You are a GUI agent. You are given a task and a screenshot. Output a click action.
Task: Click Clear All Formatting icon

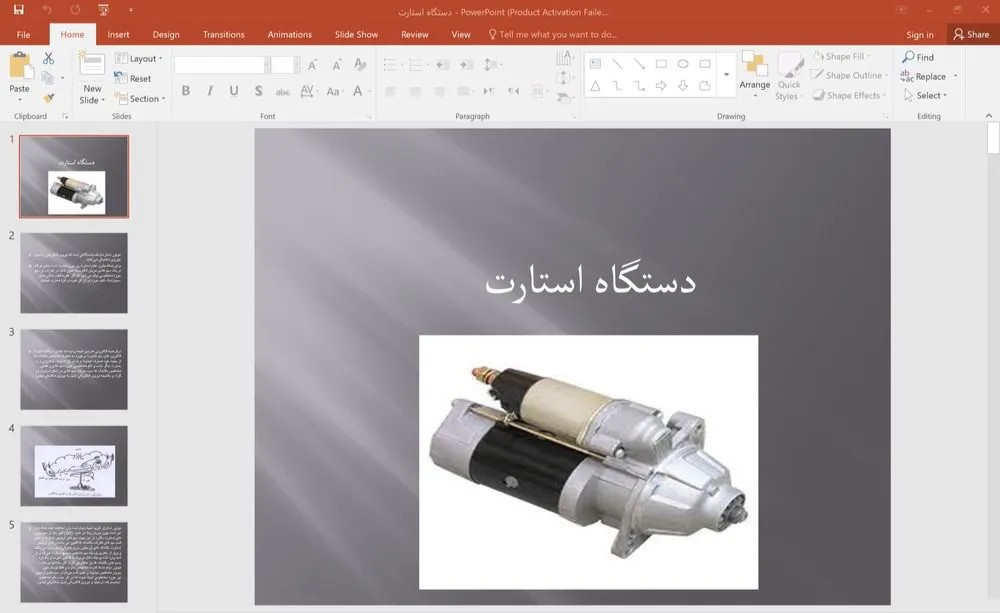(x=360, y=64)
